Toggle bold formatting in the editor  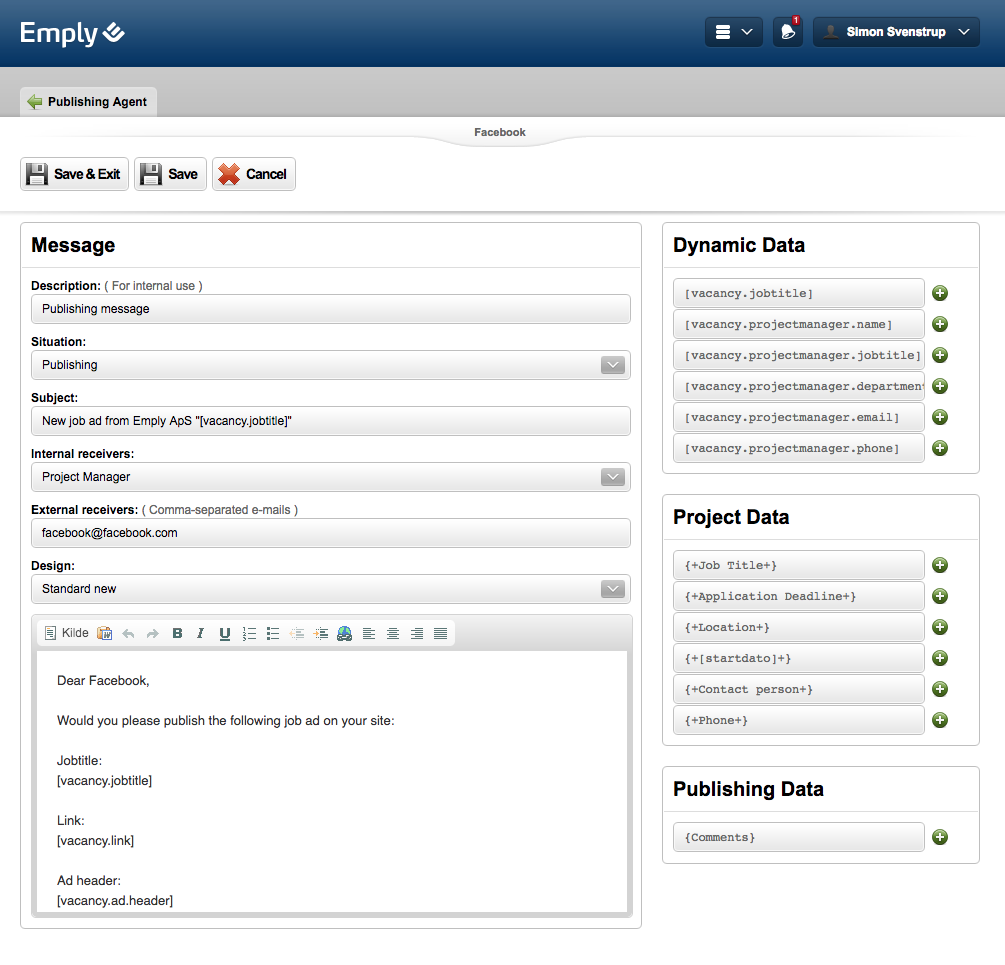click(x=177, y=633)
